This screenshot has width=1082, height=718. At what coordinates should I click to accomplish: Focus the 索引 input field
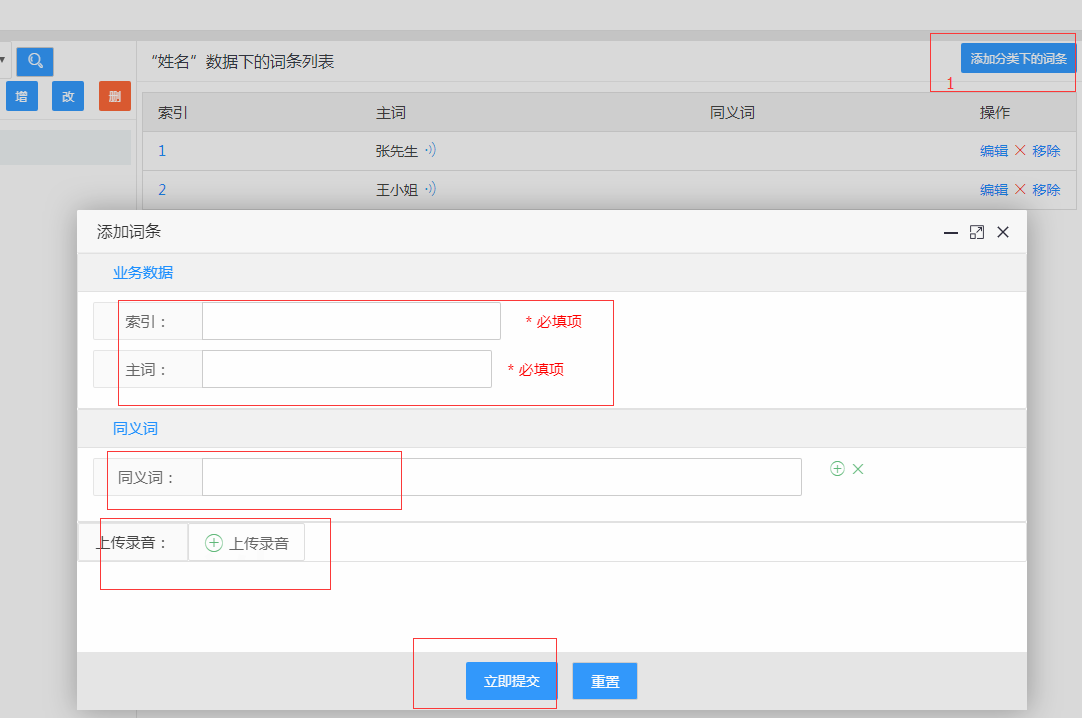pos(351,321)
